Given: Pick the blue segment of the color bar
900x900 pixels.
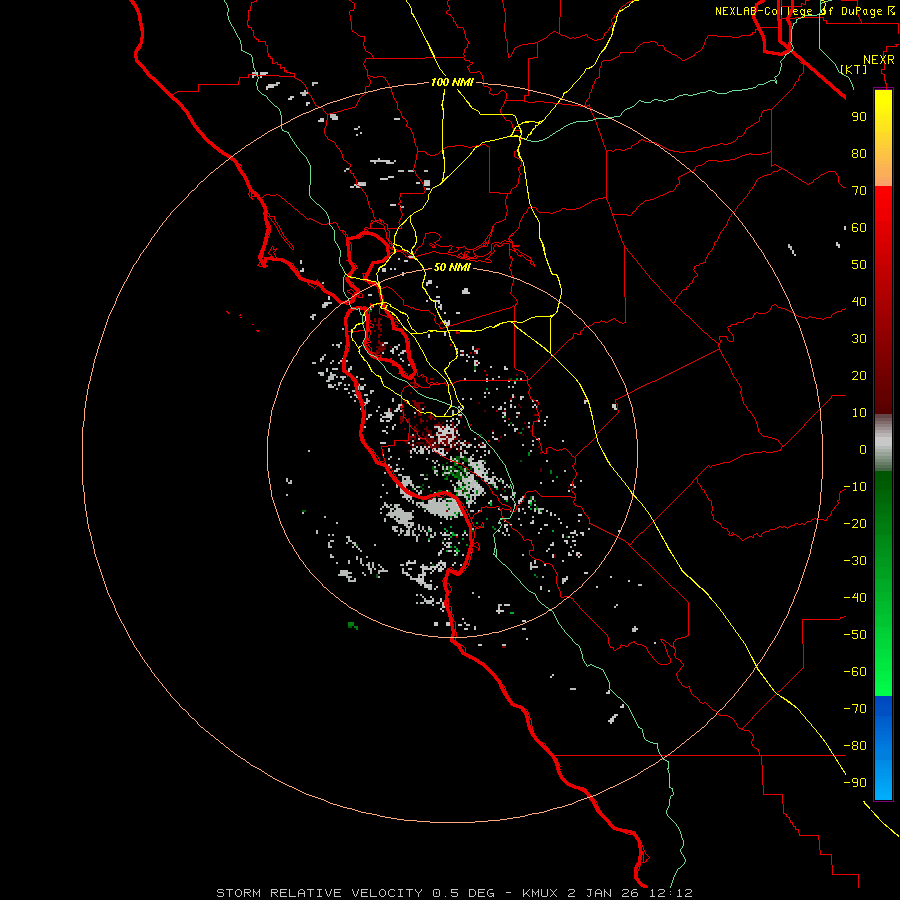Looking at the screenshot, I should pyautogui.click(x=883, y=748).
